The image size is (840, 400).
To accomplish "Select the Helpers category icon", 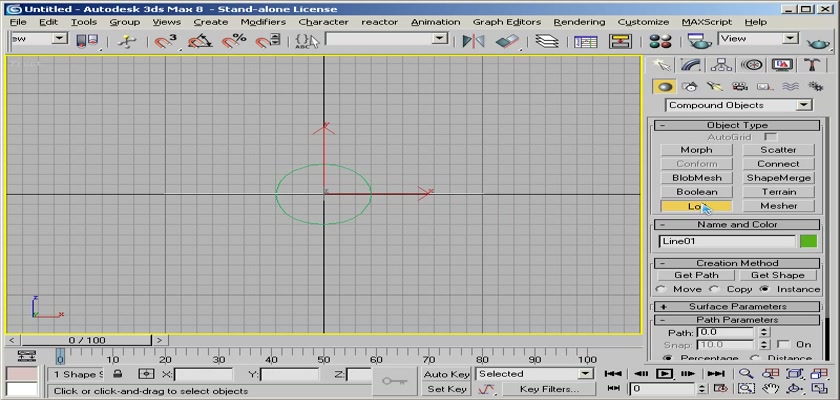I will tap(764, 86).
